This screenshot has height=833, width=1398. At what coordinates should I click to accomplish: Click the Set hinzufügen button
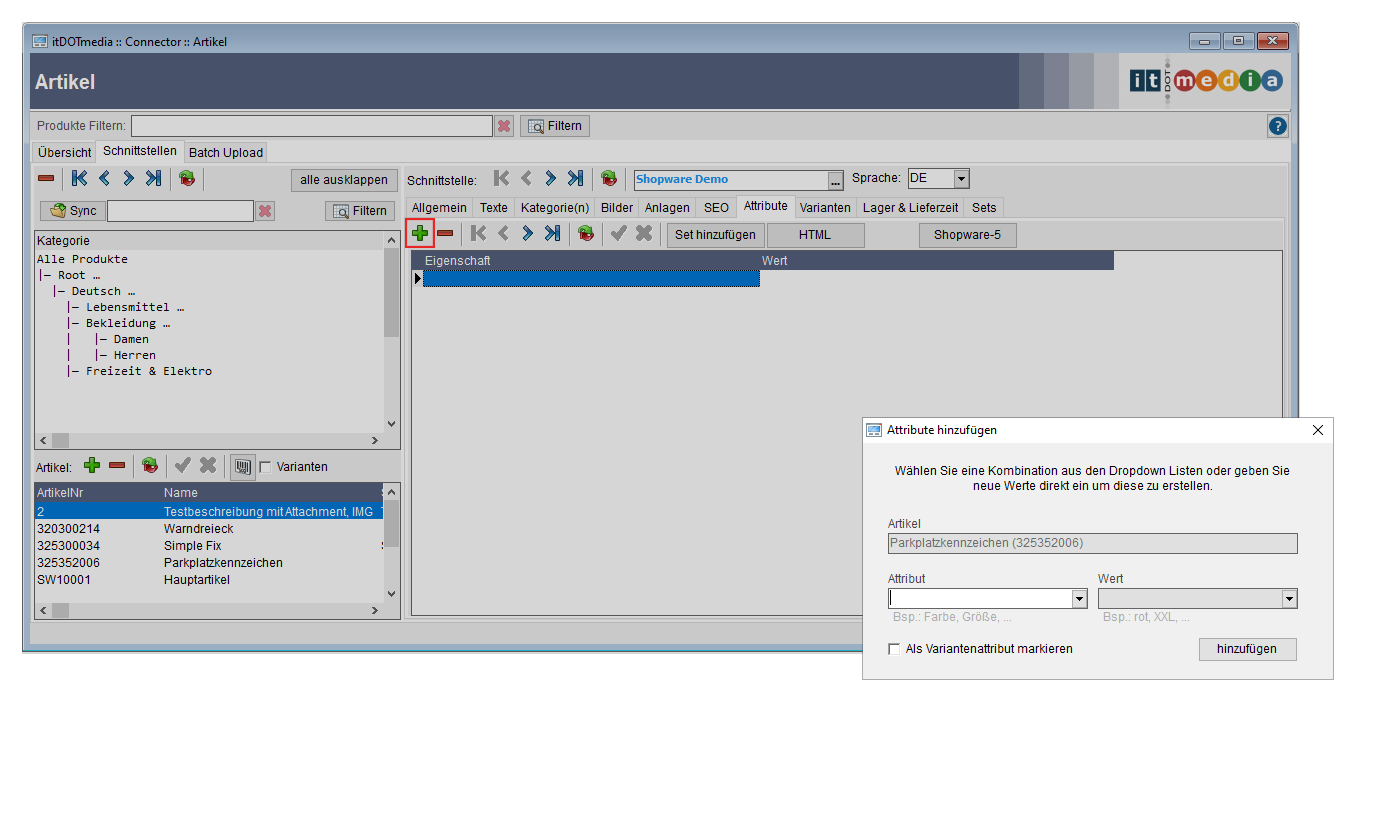tap(715, 235)
